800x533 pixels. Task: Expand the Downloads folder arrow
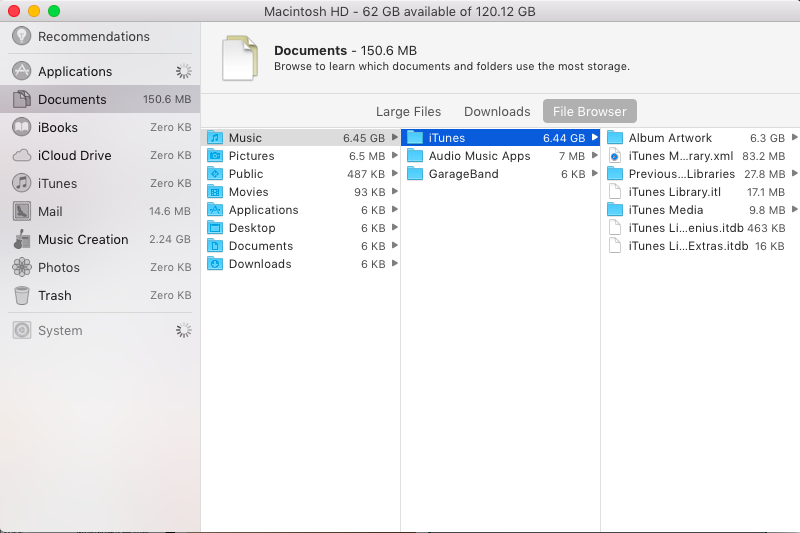click(x=394, y=263)
